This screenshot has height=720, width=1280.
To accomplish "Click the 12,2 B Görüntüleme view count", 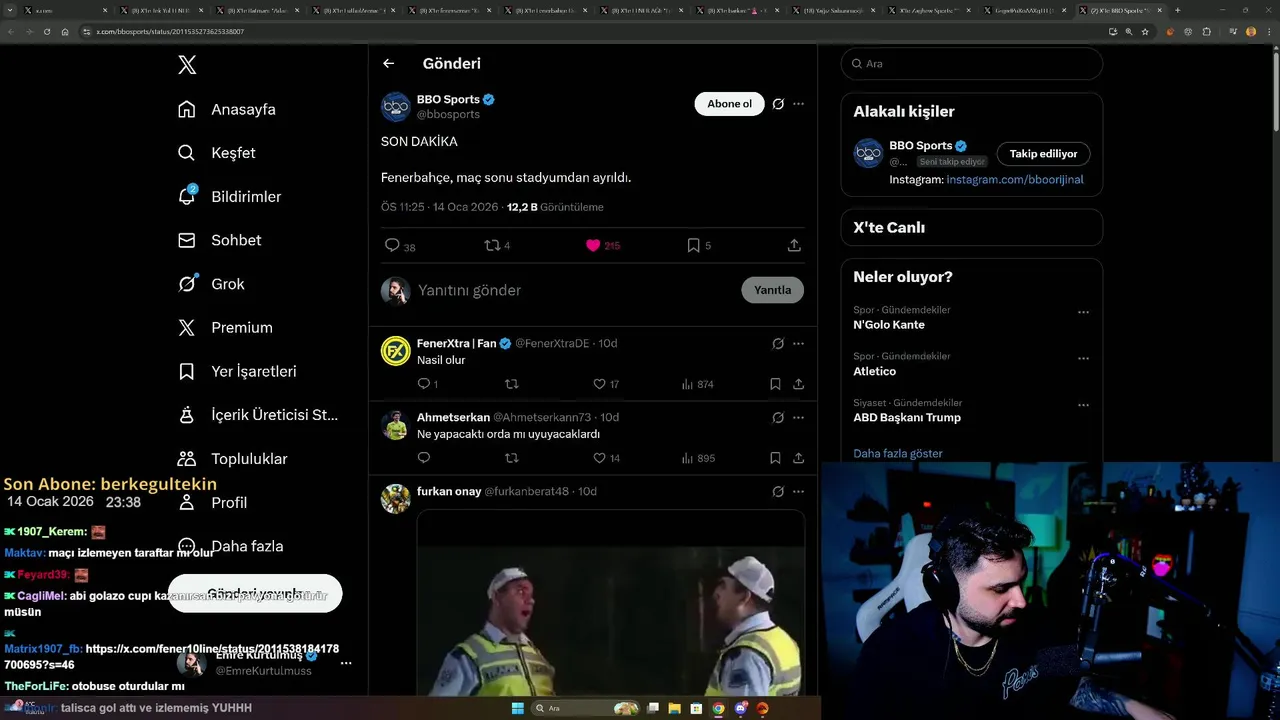I will point(555,207).
